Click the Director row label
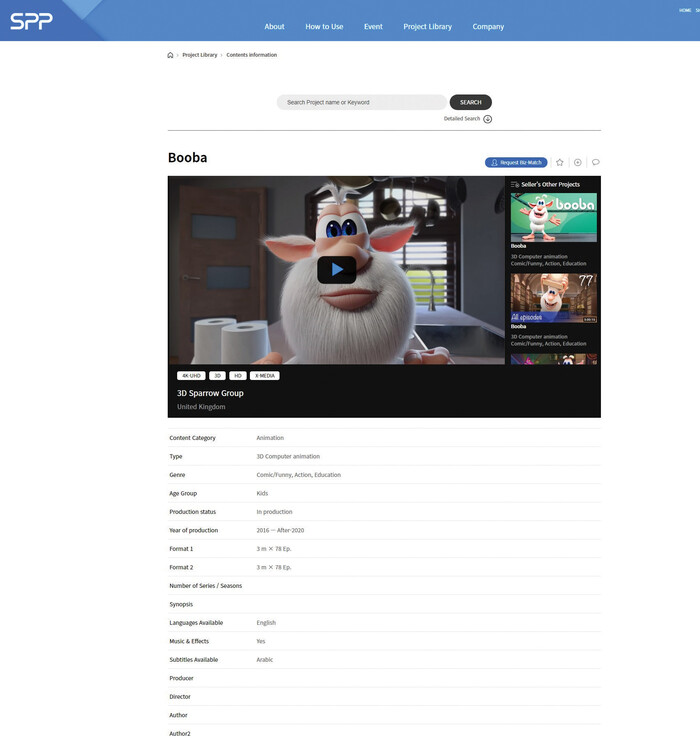700x739 pixels. pyautogui.click(x=180, y=697)
